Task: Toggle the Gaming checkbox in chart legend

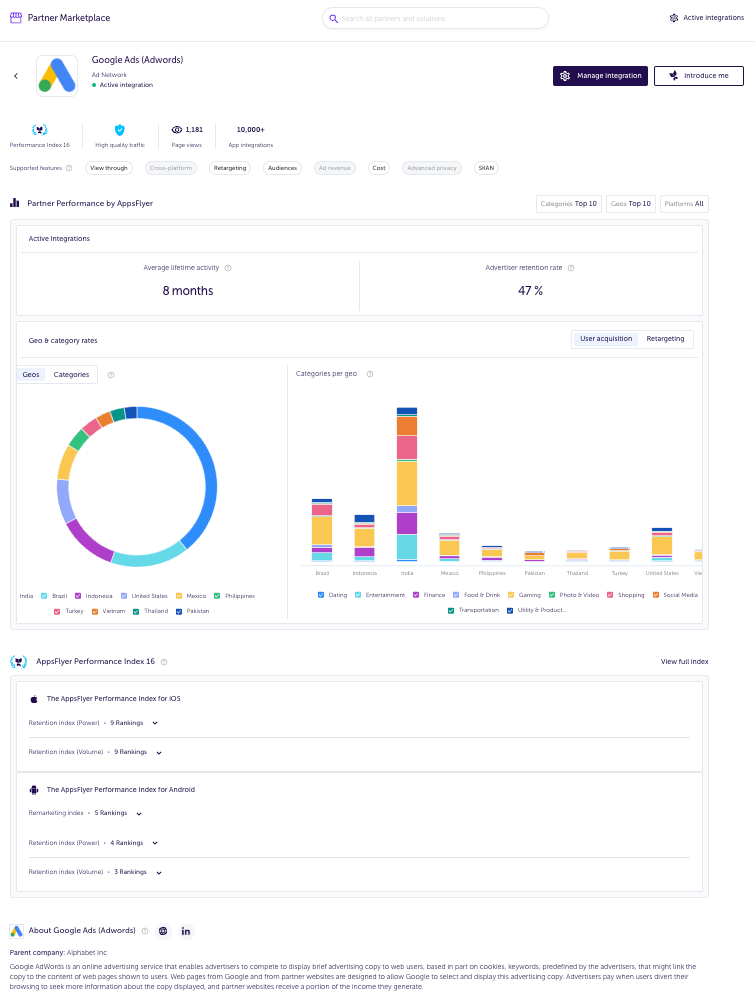Action: pyautogui.click(x=510, y=595)
